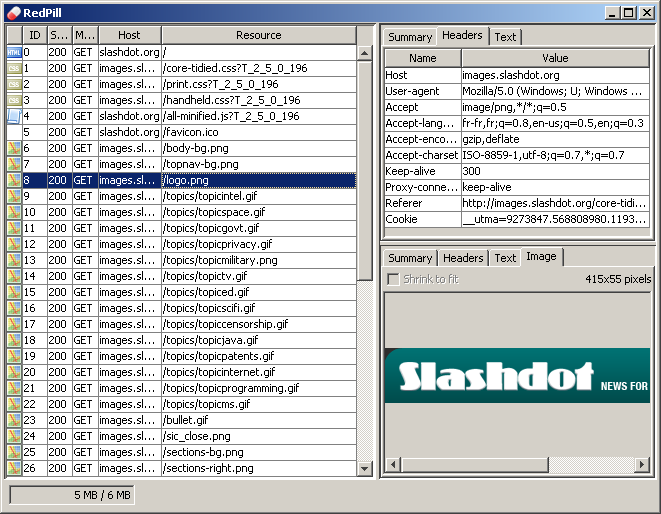Click the CSS icon for print.css row
Image resolution: width=661 pixels, height=514 pixels.
coord(14,84)
